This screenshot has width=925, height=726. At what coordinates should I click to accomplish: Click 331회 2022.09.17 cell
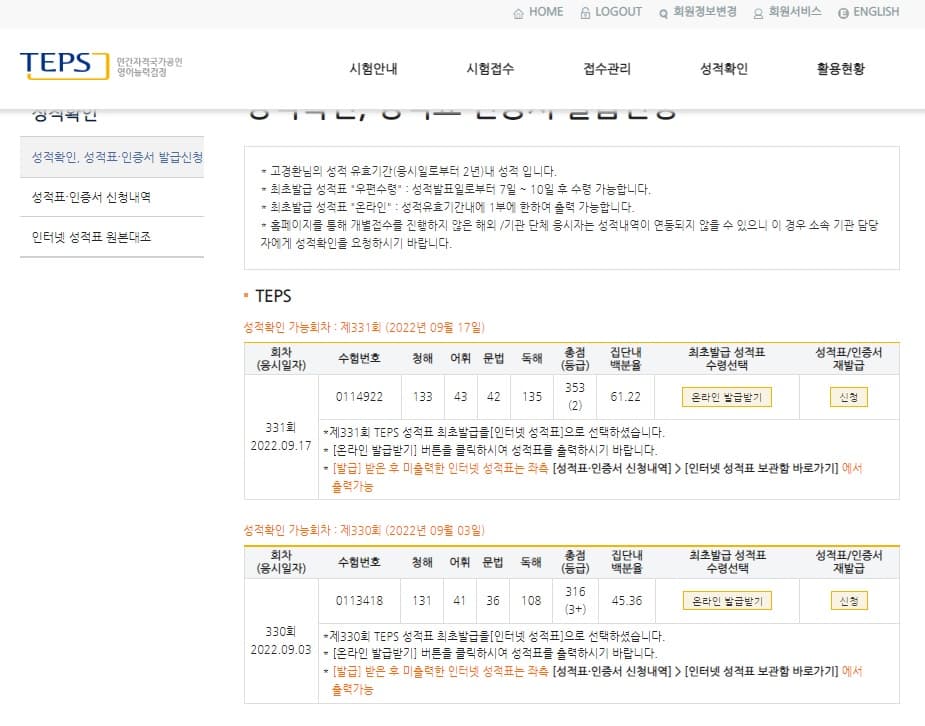pos(281,436)
